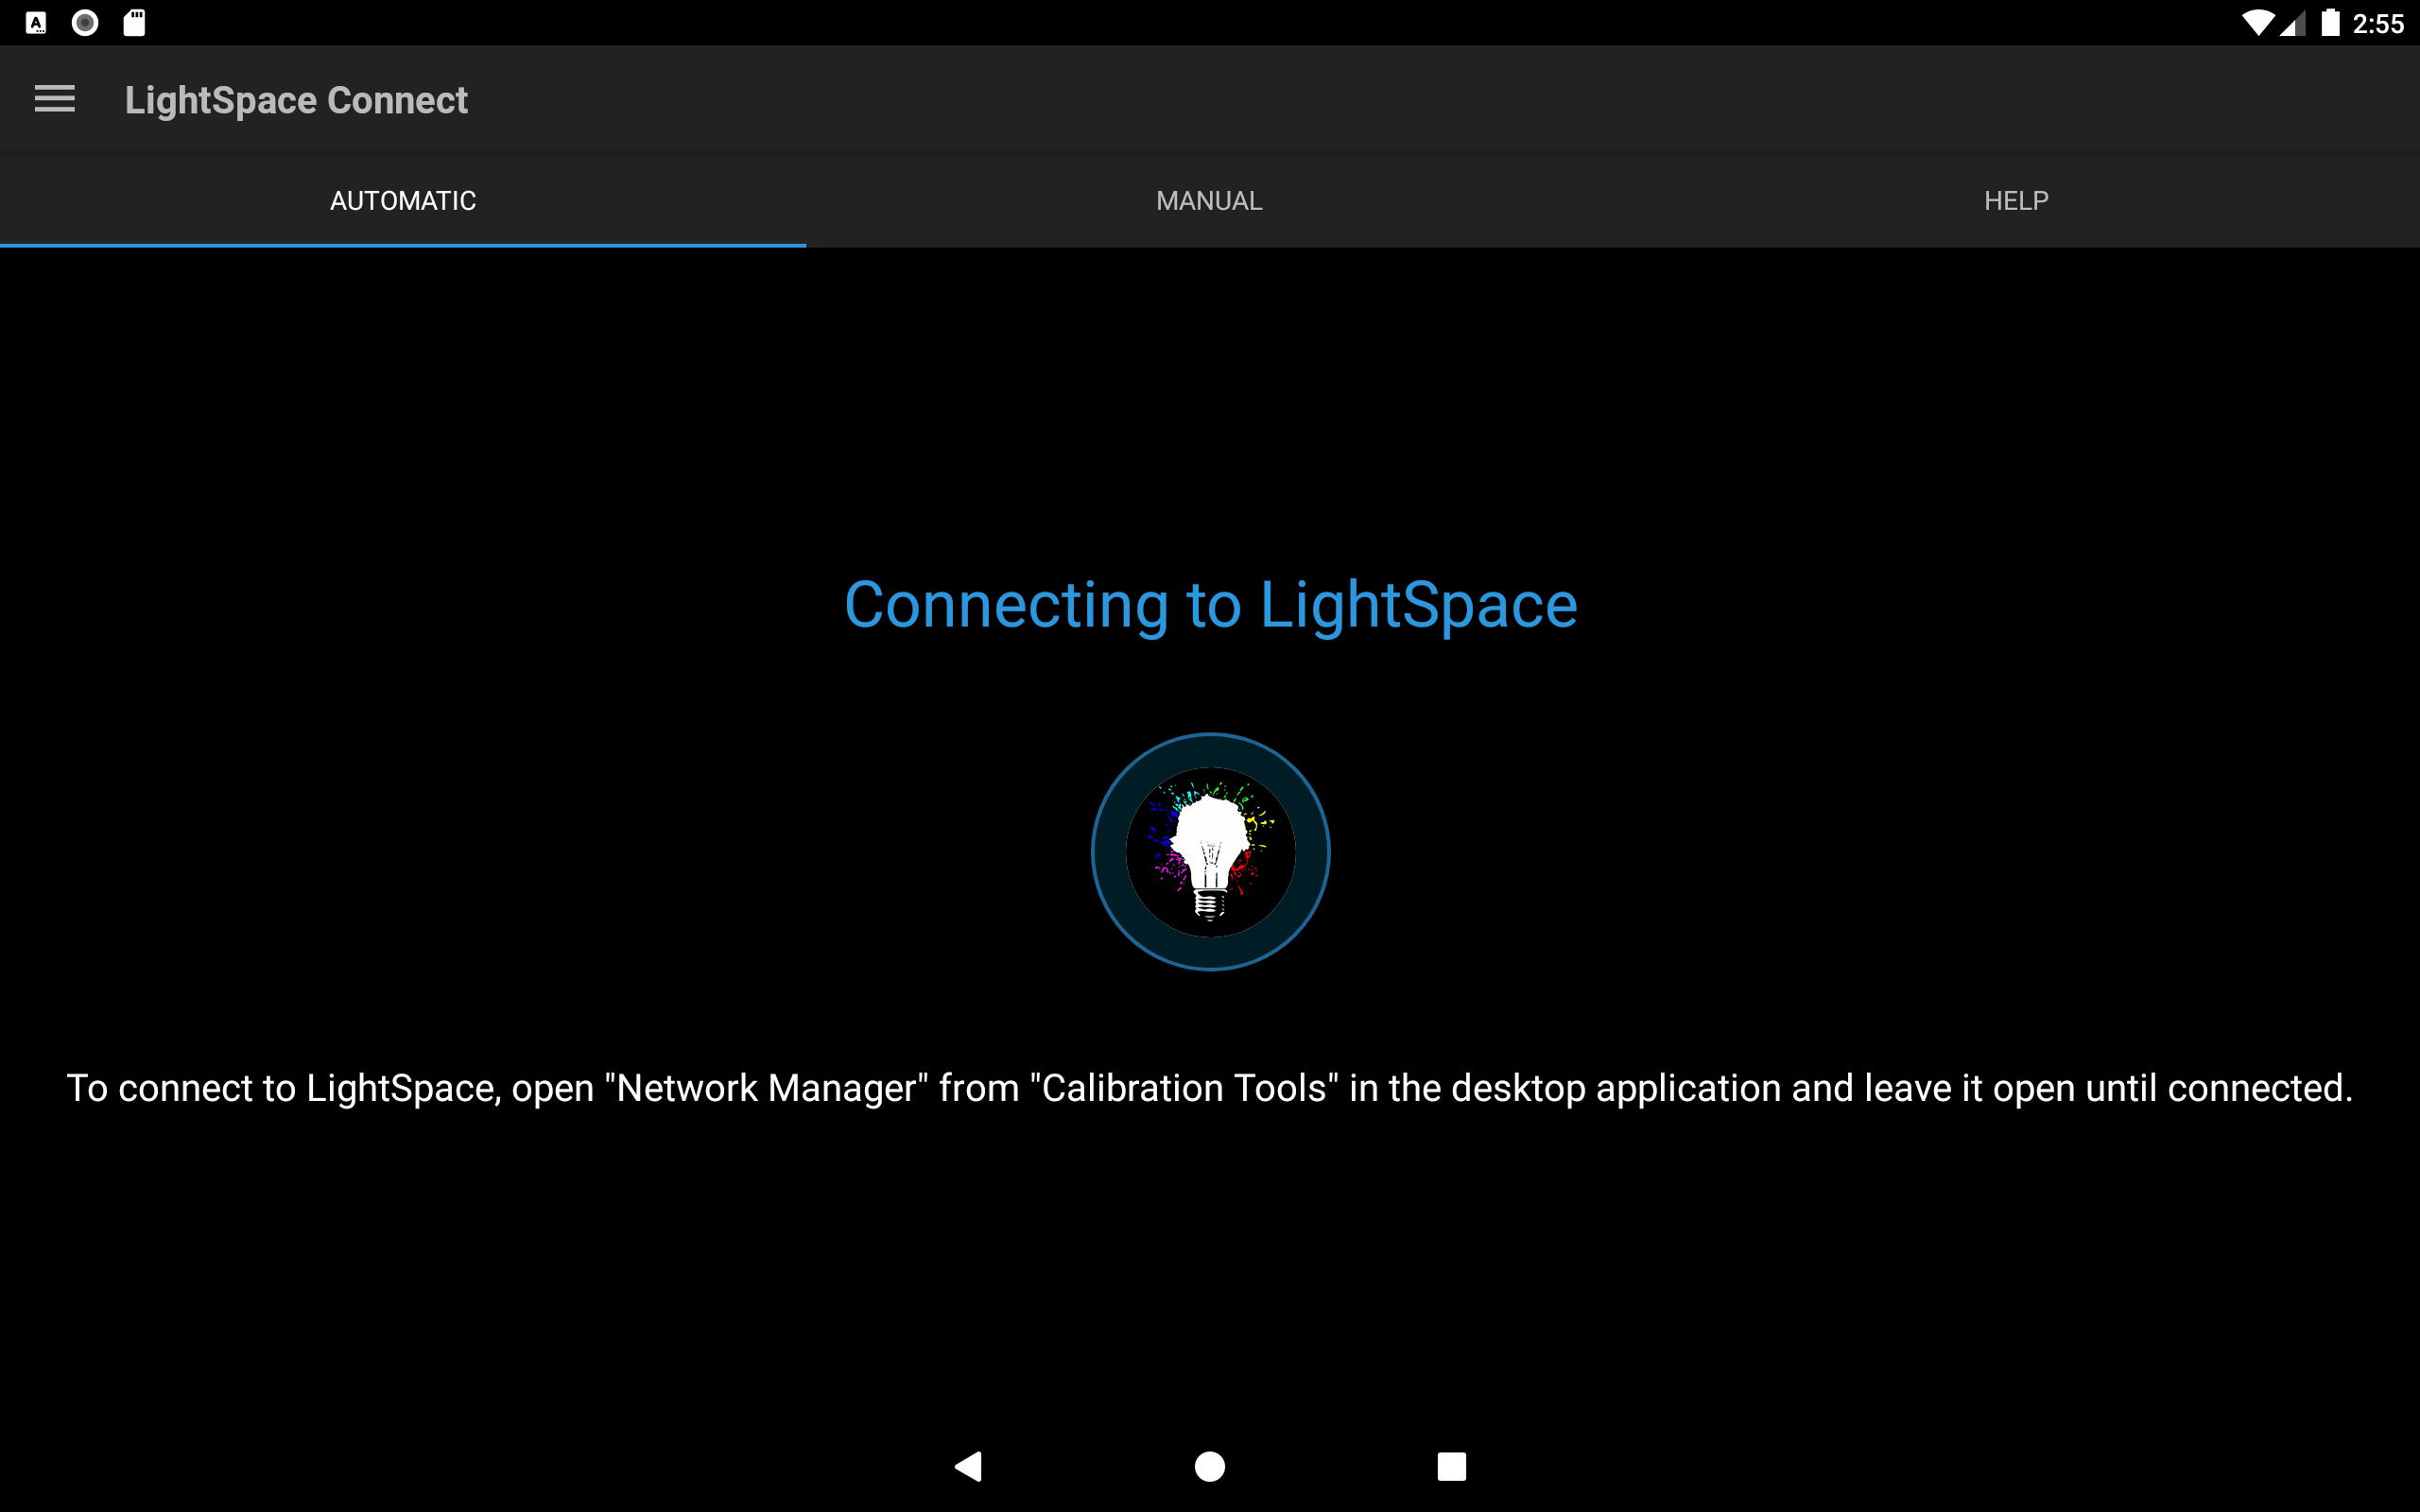Tap the Android home button
This screenshot has width=2420, height=1512.
[x=1210, y=1466]
